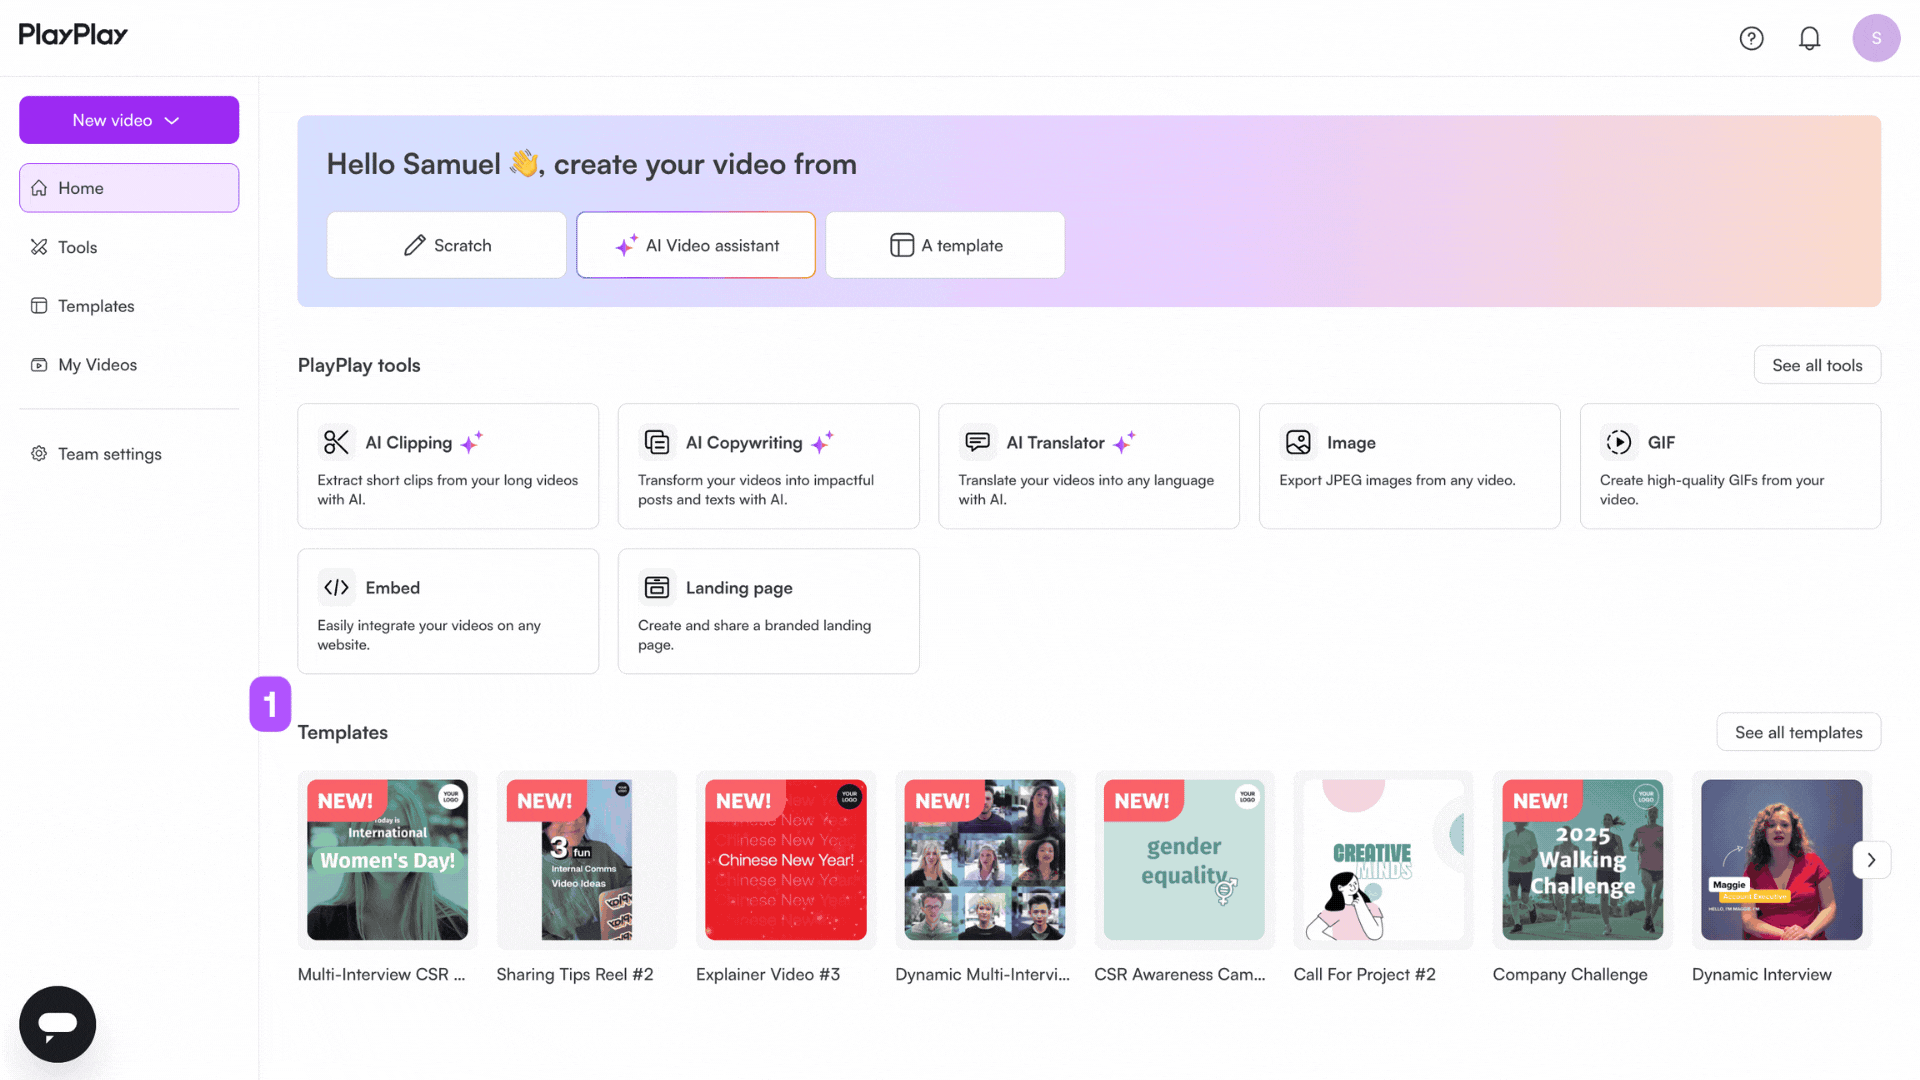
Task: Expand the New video dropdown
Action: click(x=129, y=120)
